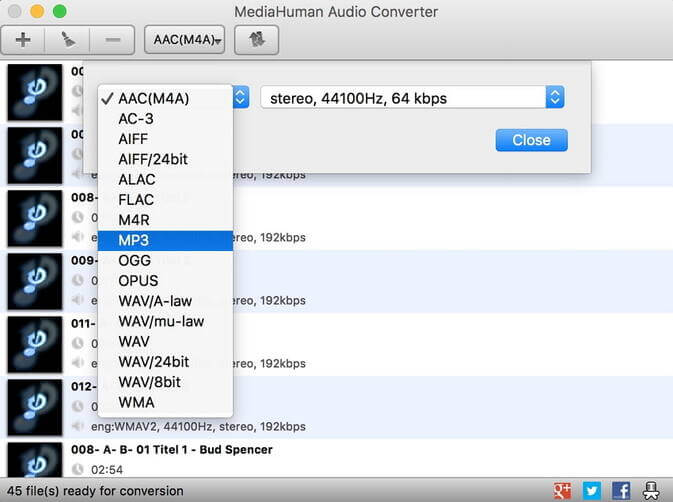Click the 009- track album art thumbnail
673x502 pixels.
pos(35,281)
